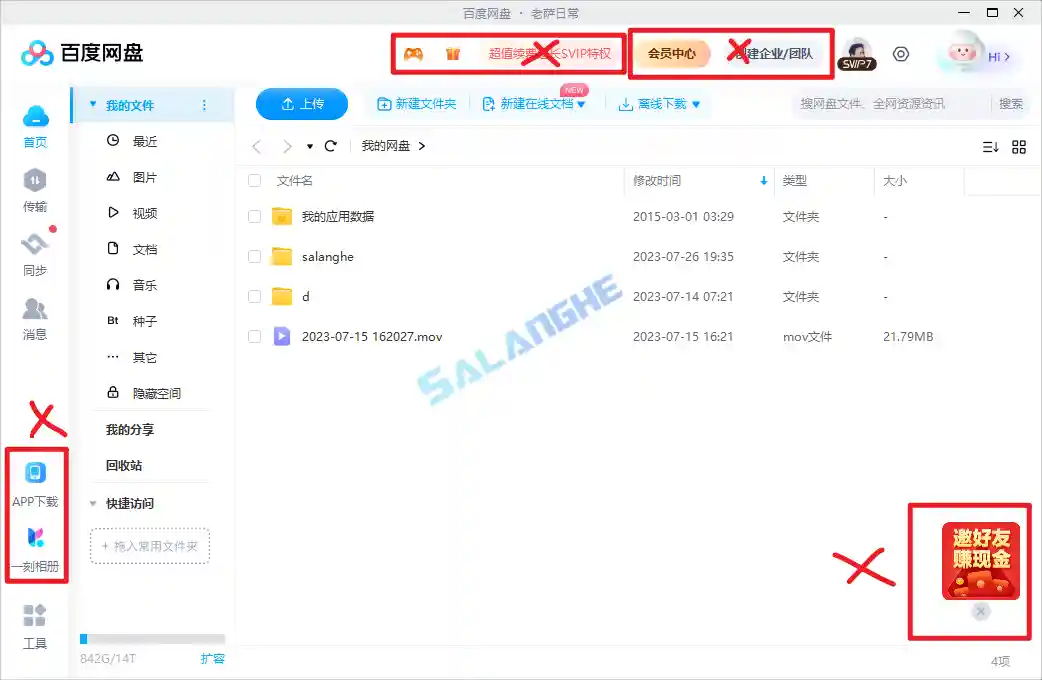Viewport: 1042px width, 680px height.
Task: Open the 工具 tools section
Action: point(35,627)
